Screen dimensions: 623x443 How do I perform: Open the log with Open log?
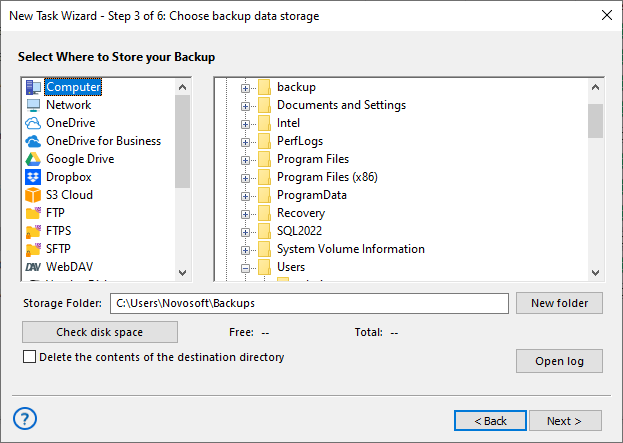[x=559, y=361]
